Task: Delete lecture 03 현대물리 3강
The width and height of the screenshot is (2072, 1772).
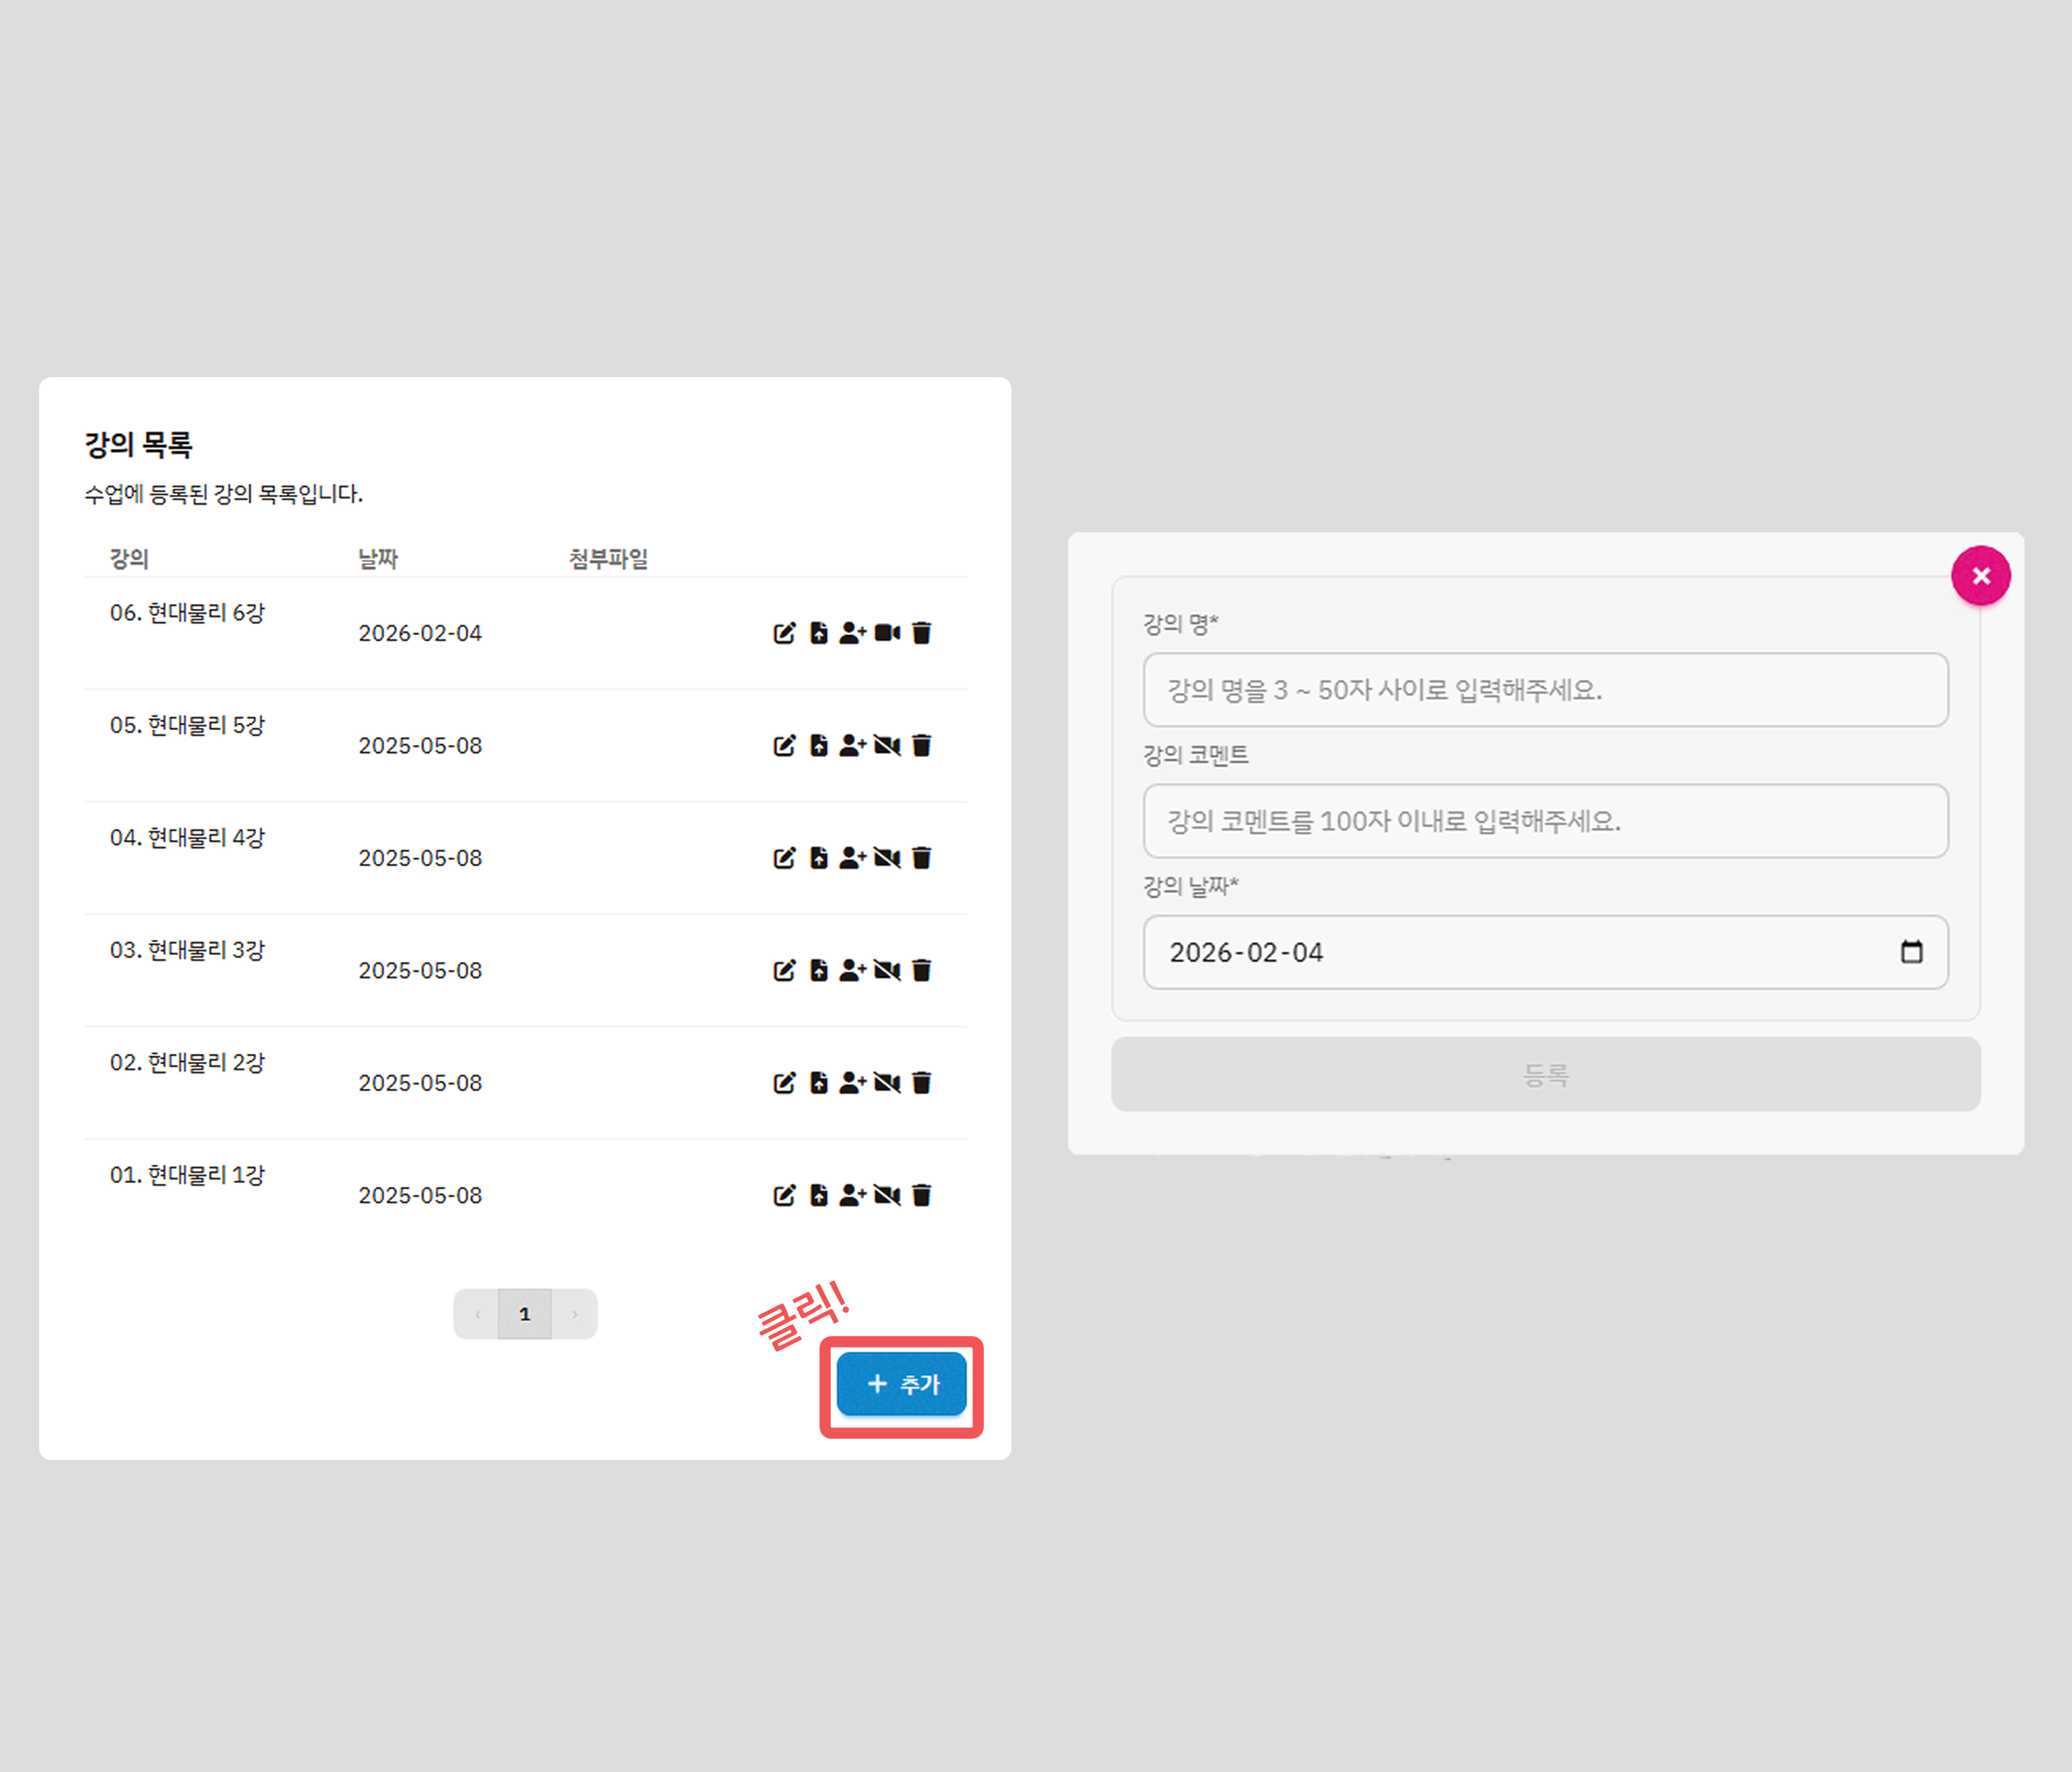Action: 922,970
